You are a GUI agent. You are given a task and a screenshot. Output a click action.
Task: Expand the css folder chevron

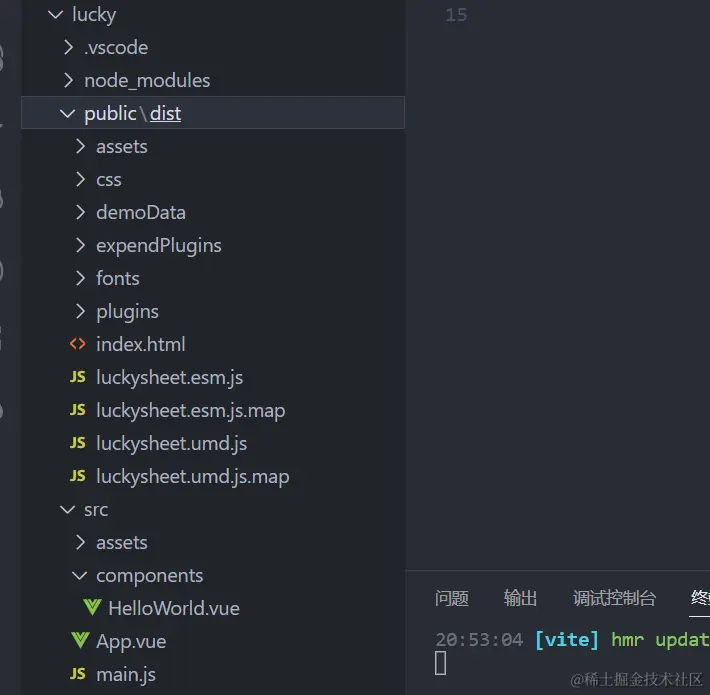click(x=80, y=180)
